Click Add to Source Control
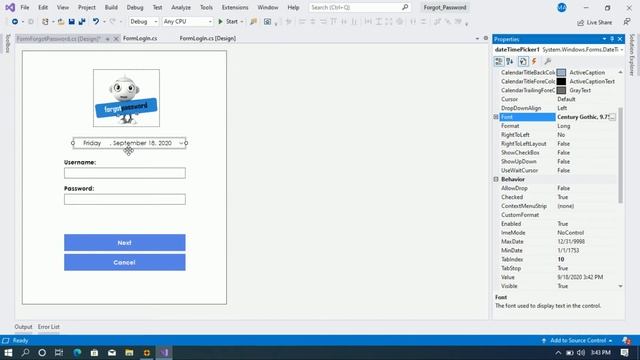Image resolution: width=640 pixels, height=360 pixels. 578,340
